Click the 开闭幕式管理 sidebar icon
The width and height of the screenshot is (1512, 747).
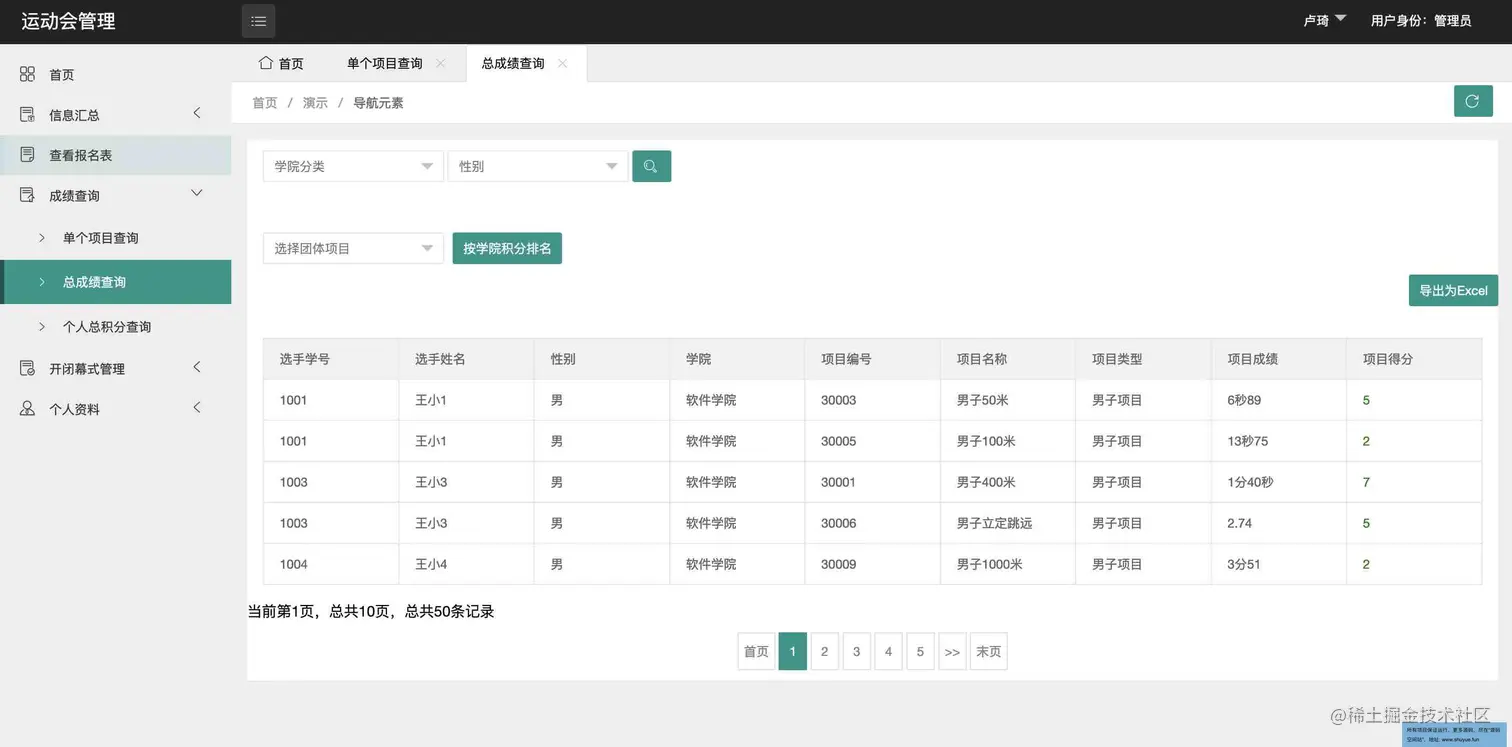pyautogui.click(x=27, y=368)
